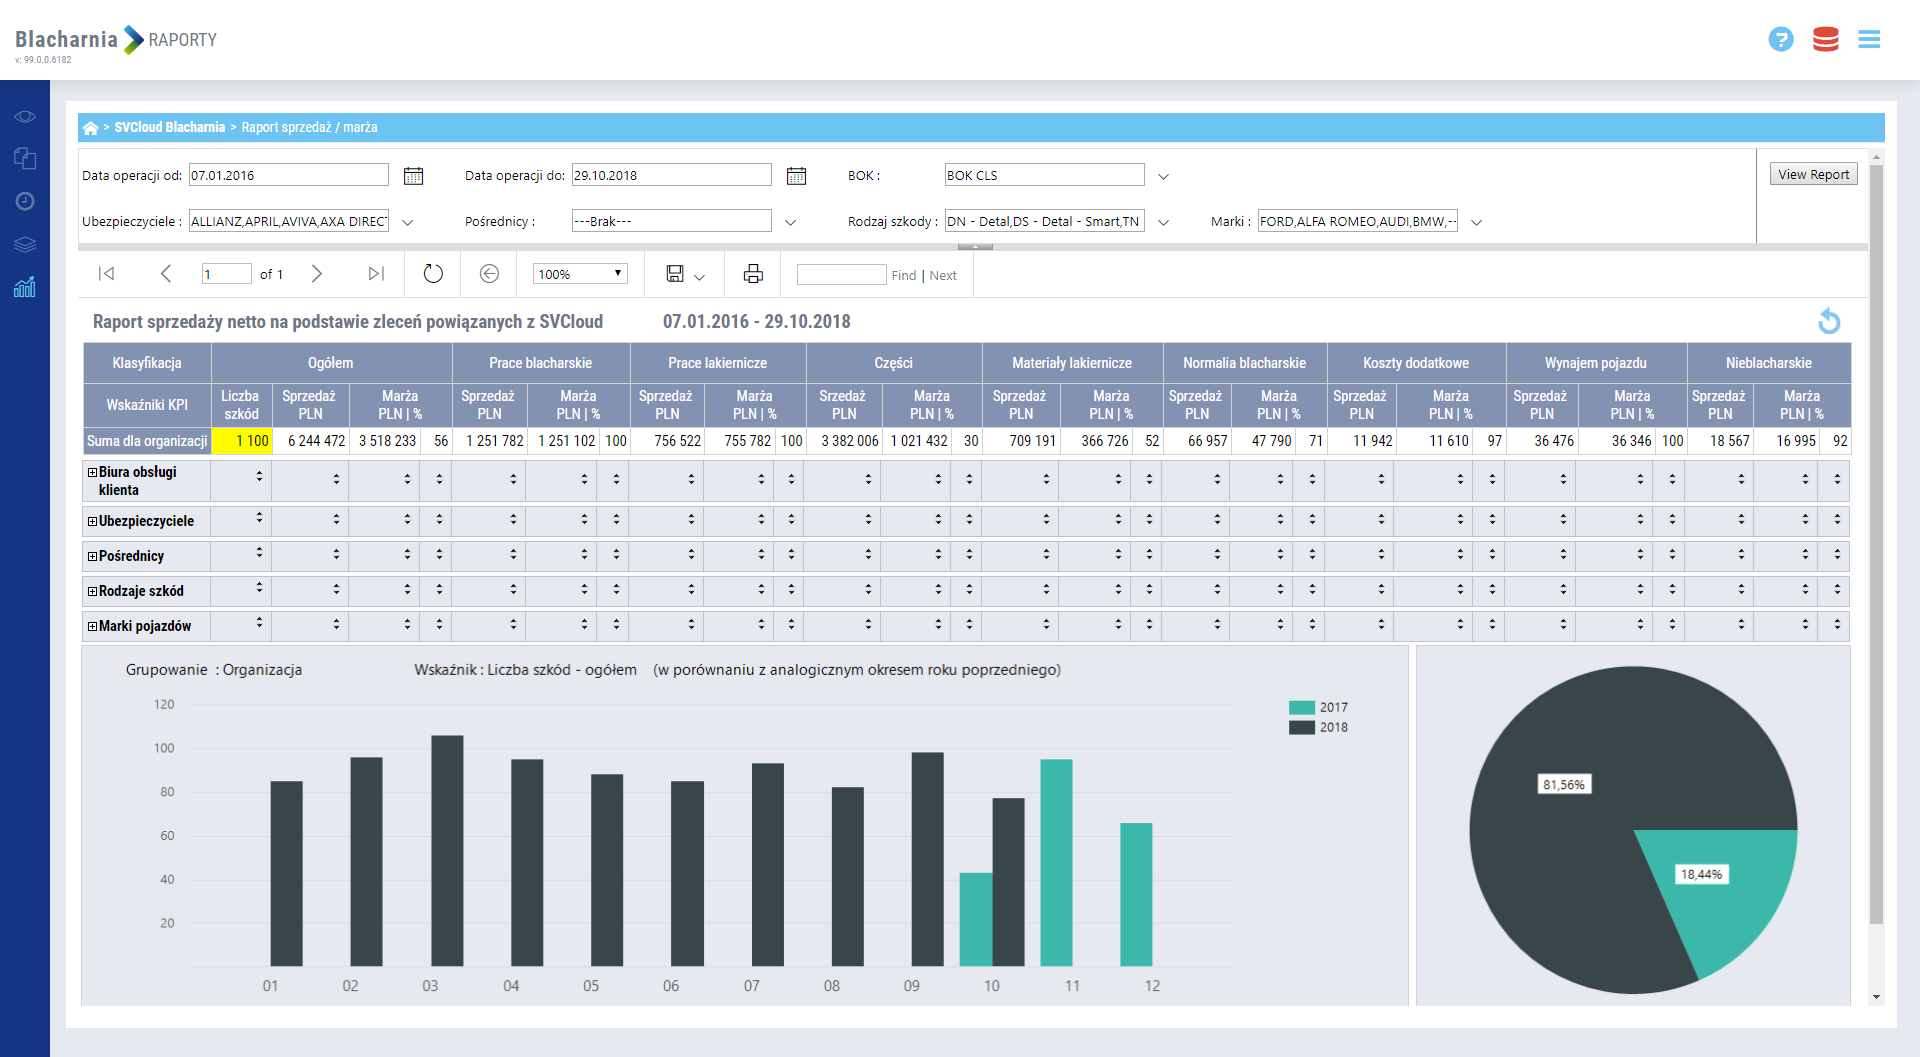
Task: Open the hamburger menu icon
Action: 1869,40
